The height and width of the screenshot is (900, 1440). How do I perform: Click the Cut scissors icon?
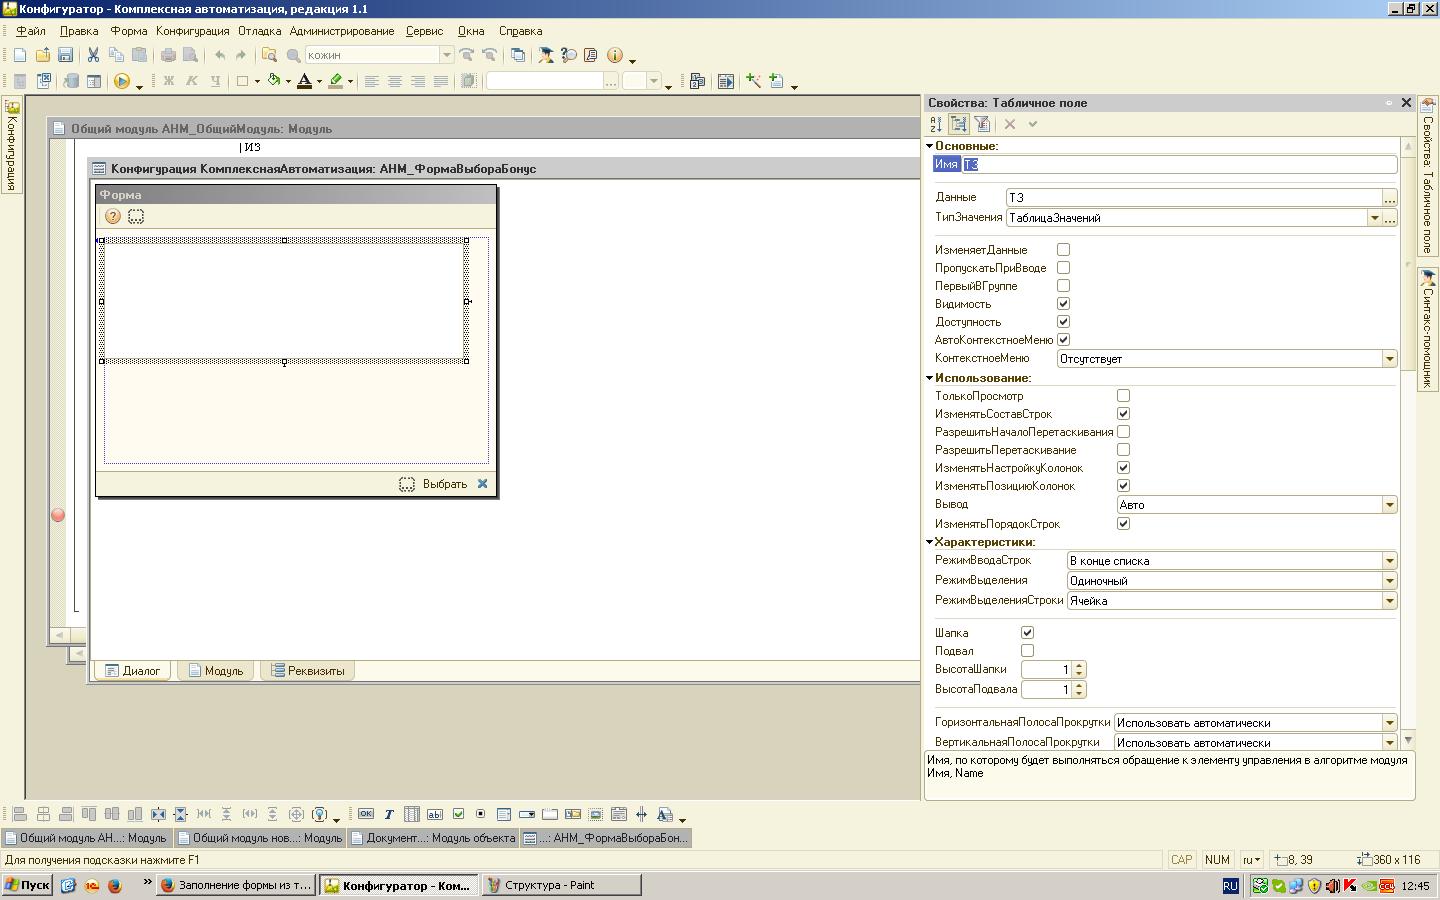(93, 55)
